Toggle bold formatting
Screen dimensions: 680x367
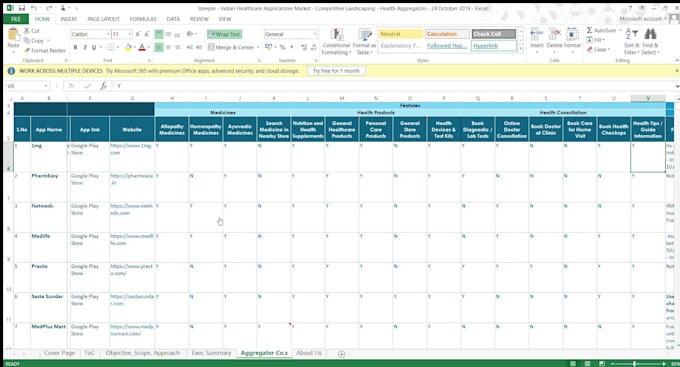(x=75, y=47)
